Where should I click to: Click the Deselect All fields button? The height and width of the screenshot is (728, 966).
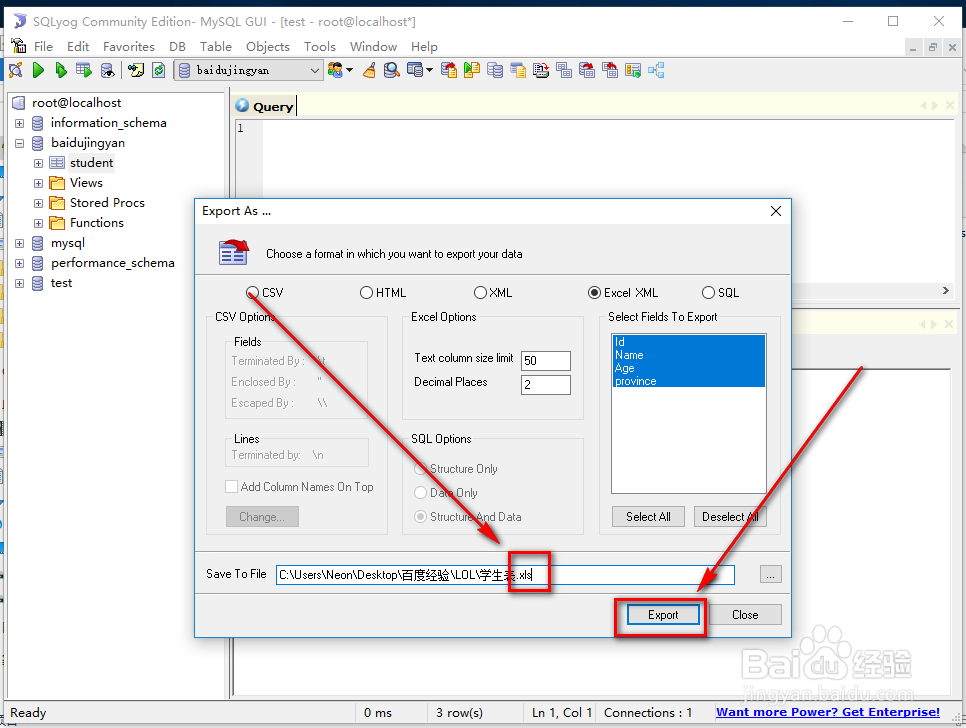coord(730,517)
